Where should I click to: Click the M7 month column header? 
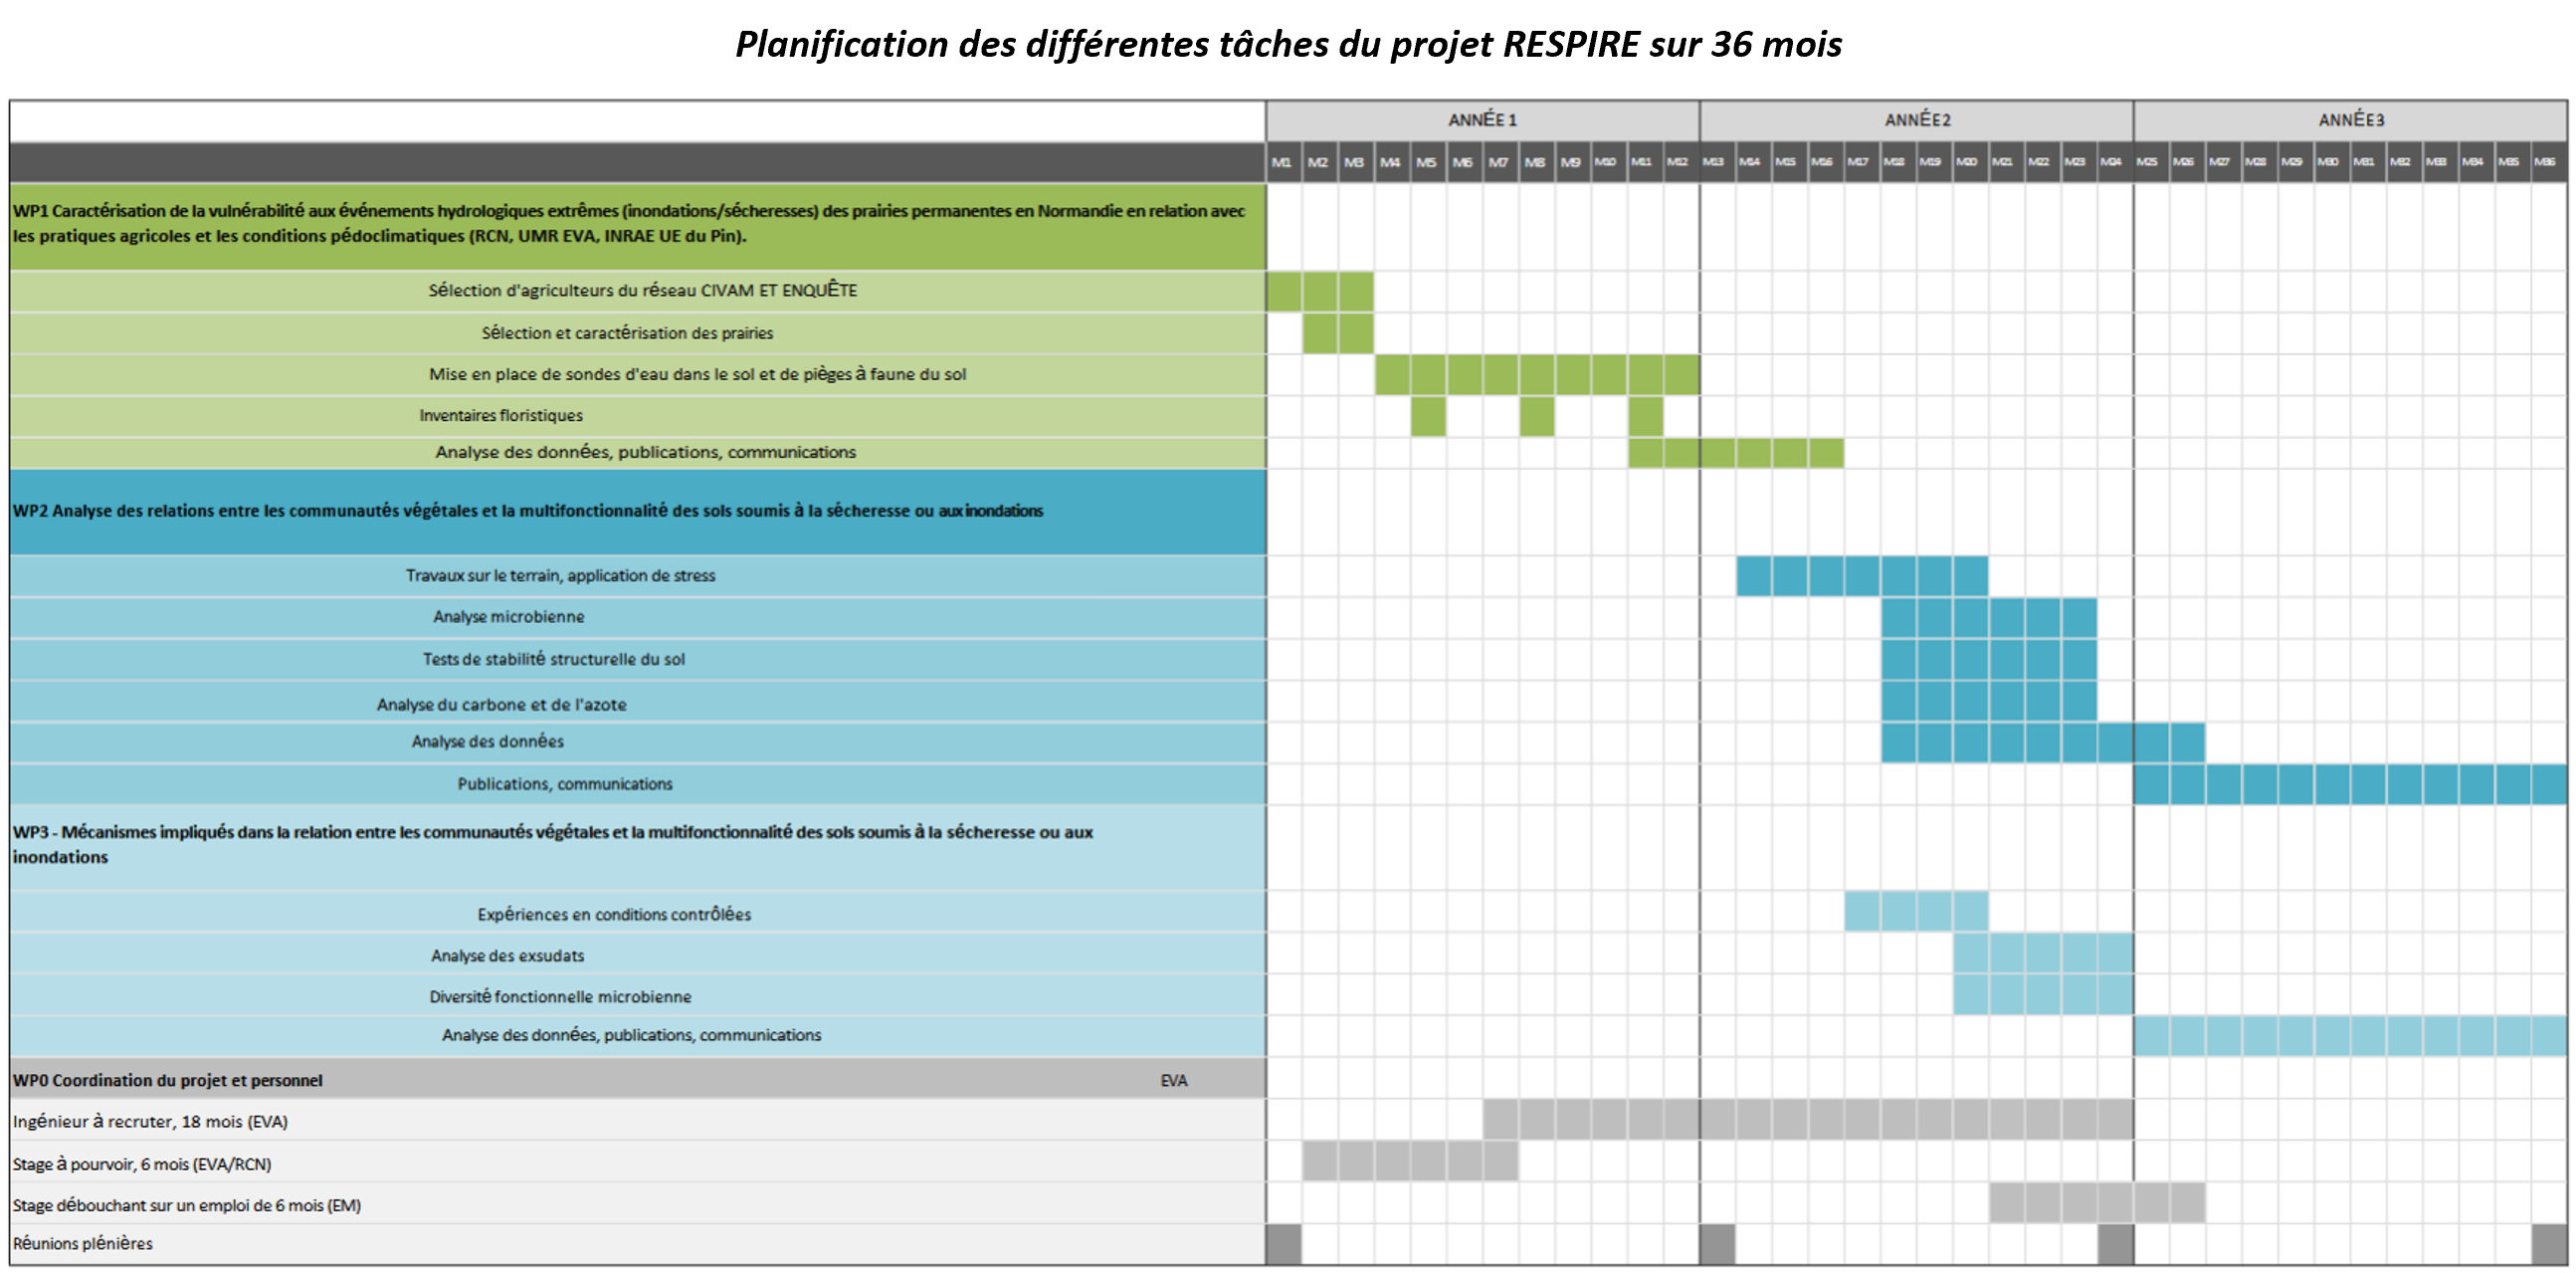pos(1500,162)
